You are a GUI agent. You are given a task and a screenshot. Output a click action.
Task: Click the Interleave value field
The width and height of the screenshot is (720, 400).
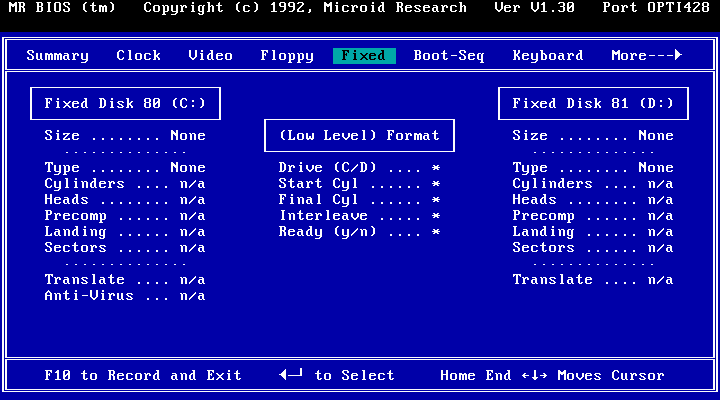(435, 216)
